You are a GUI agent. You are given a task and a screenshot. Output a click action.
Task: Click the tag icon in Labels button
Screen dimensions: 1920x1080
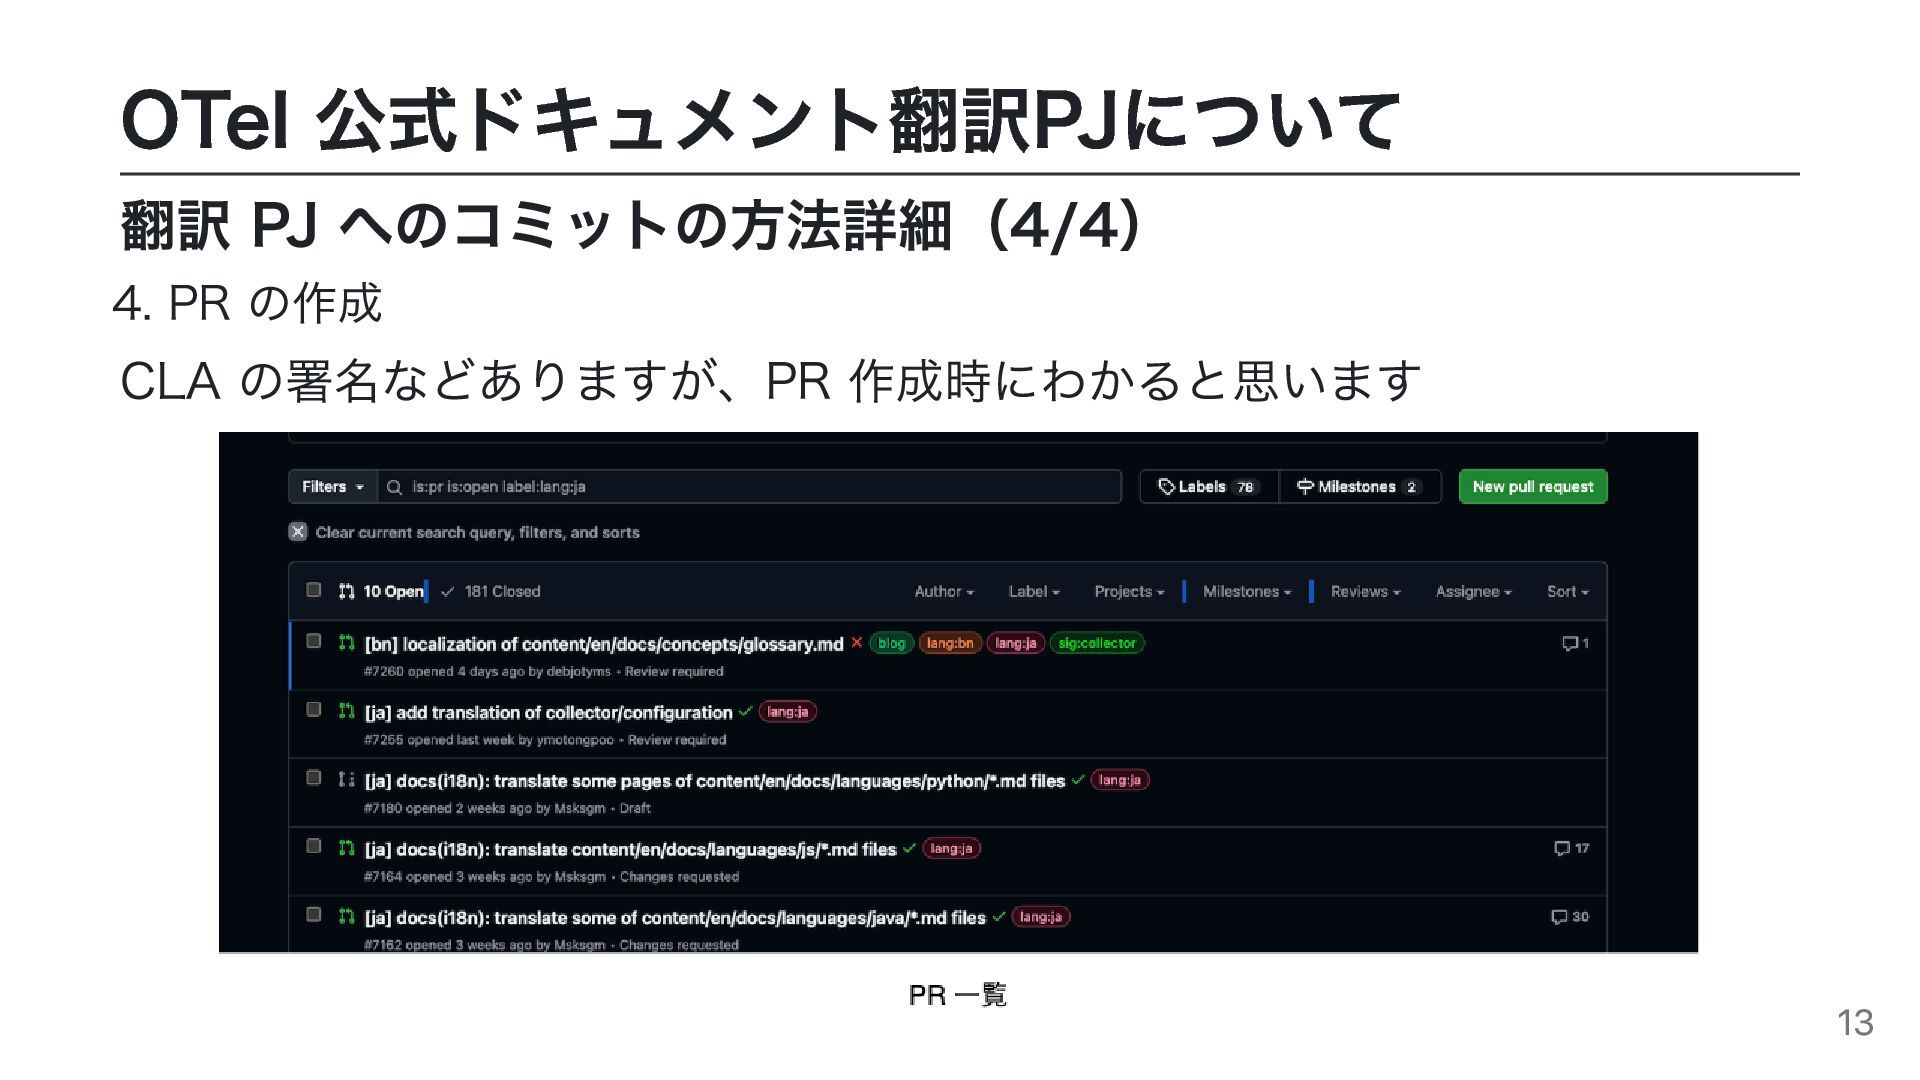coord(1166,487)
